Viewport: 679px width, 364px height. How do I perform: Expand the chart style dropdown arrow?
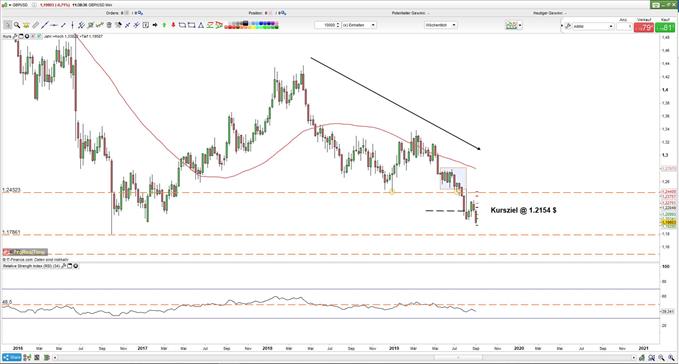coord(520,26)
